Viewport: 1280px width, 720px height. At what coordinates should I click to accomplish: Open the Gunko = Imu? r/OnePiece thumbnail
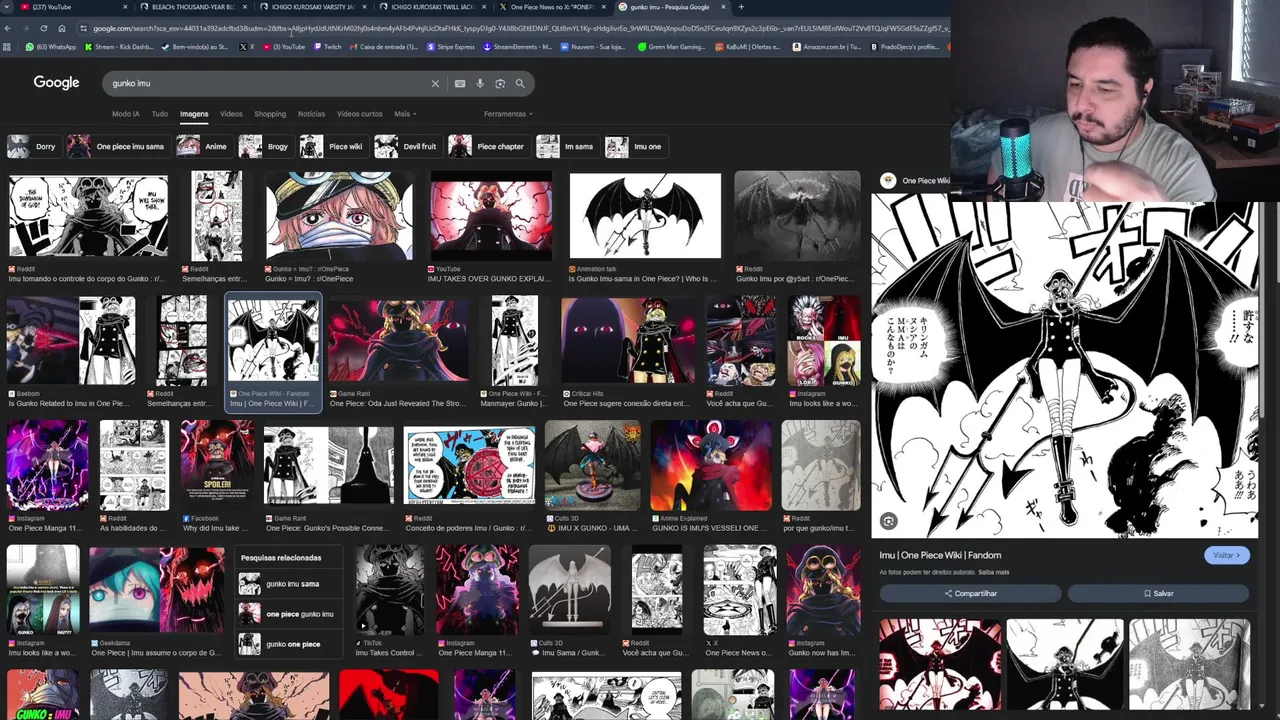point(339,216)
